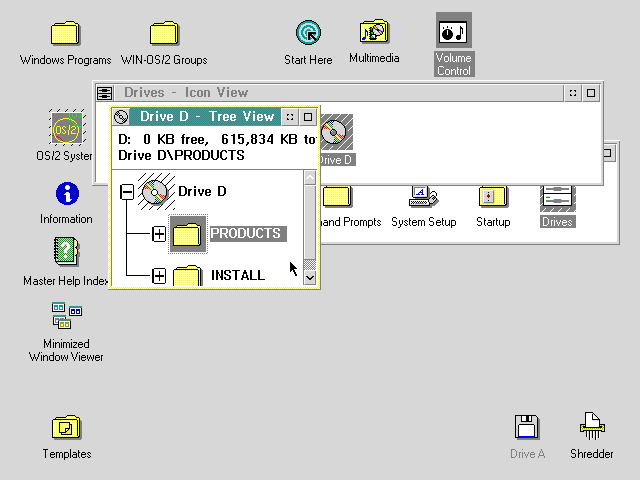Image resolution: width=640 pixels, height=480 pixels.
Task: Click the Drive D CD icon in tree
Action: (x=157, y=191)
